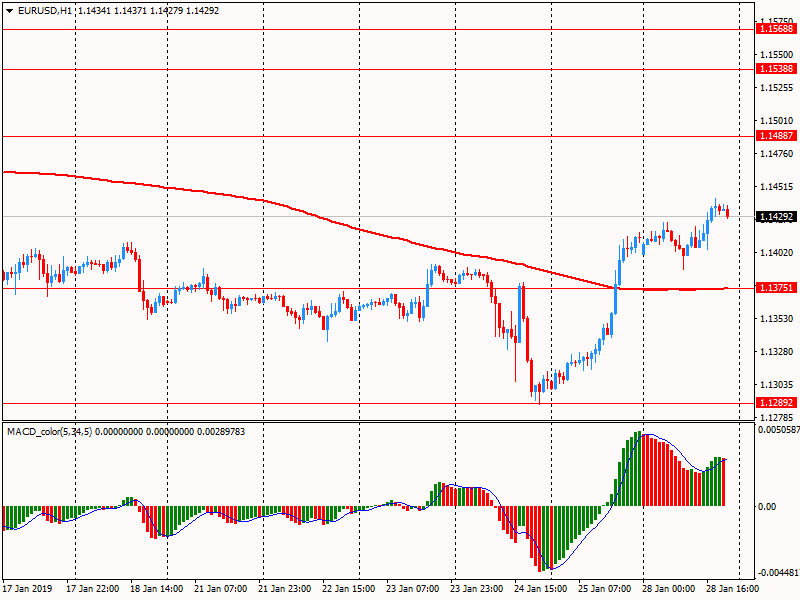Viewport: 800px width, 600px height.
Task: Click the 28 Jan 00:00 time label
Action: point(669,588)
